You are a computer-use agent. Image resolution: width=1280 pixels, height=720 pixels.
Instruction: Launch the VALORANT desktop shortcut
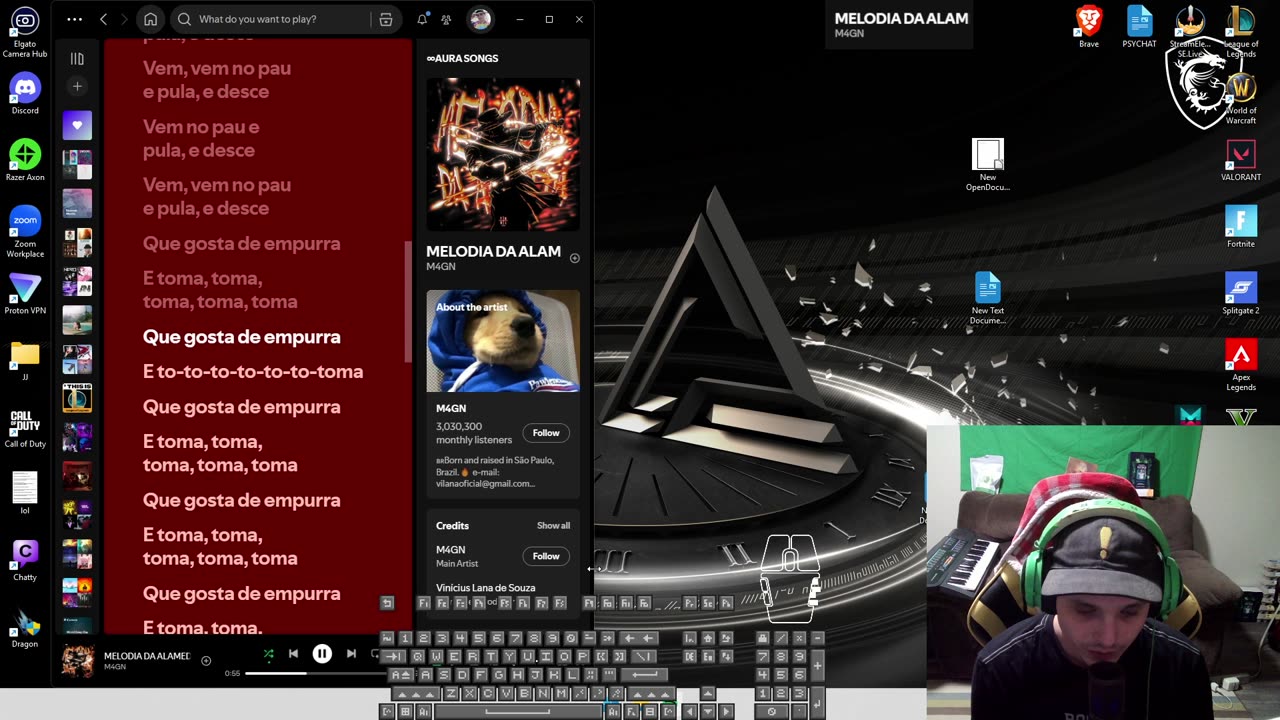1241,160
